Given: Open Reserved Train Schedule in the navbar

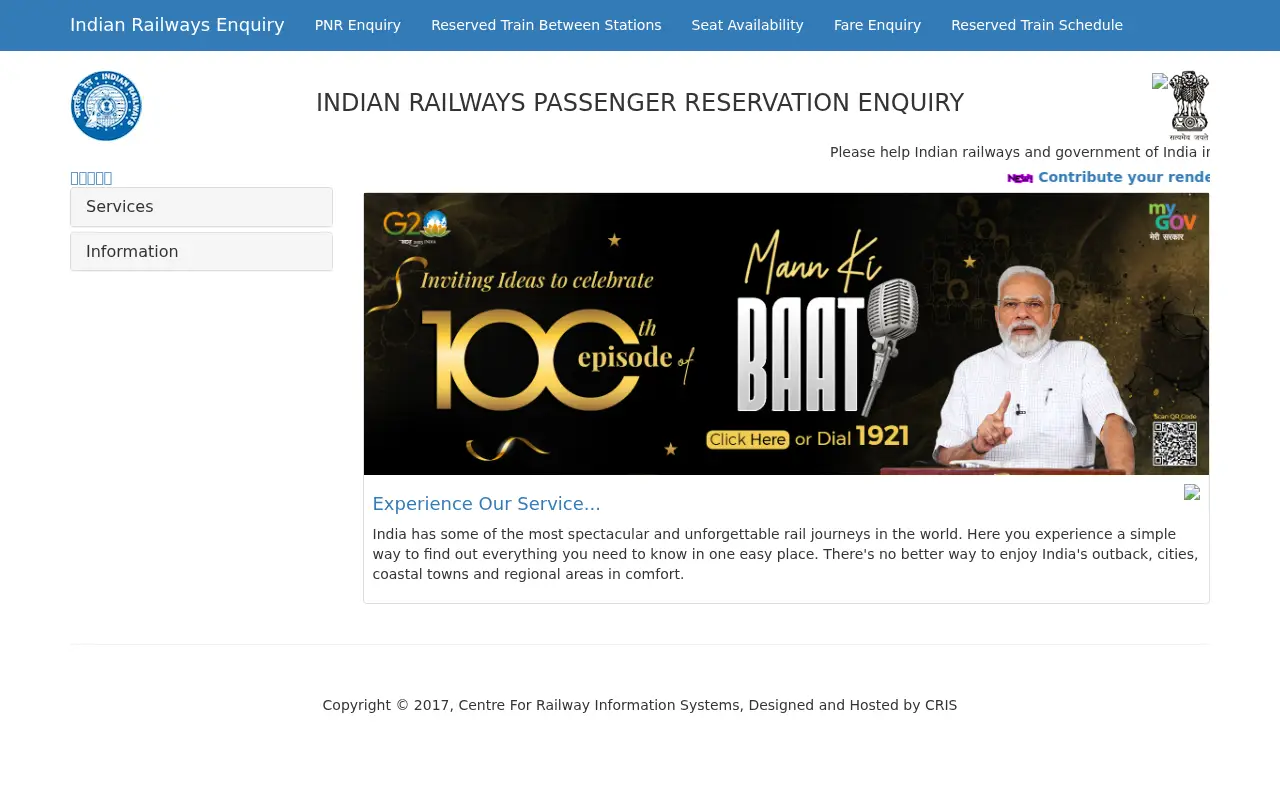Looking at the screenshot, I should [x=1037, y=25].
